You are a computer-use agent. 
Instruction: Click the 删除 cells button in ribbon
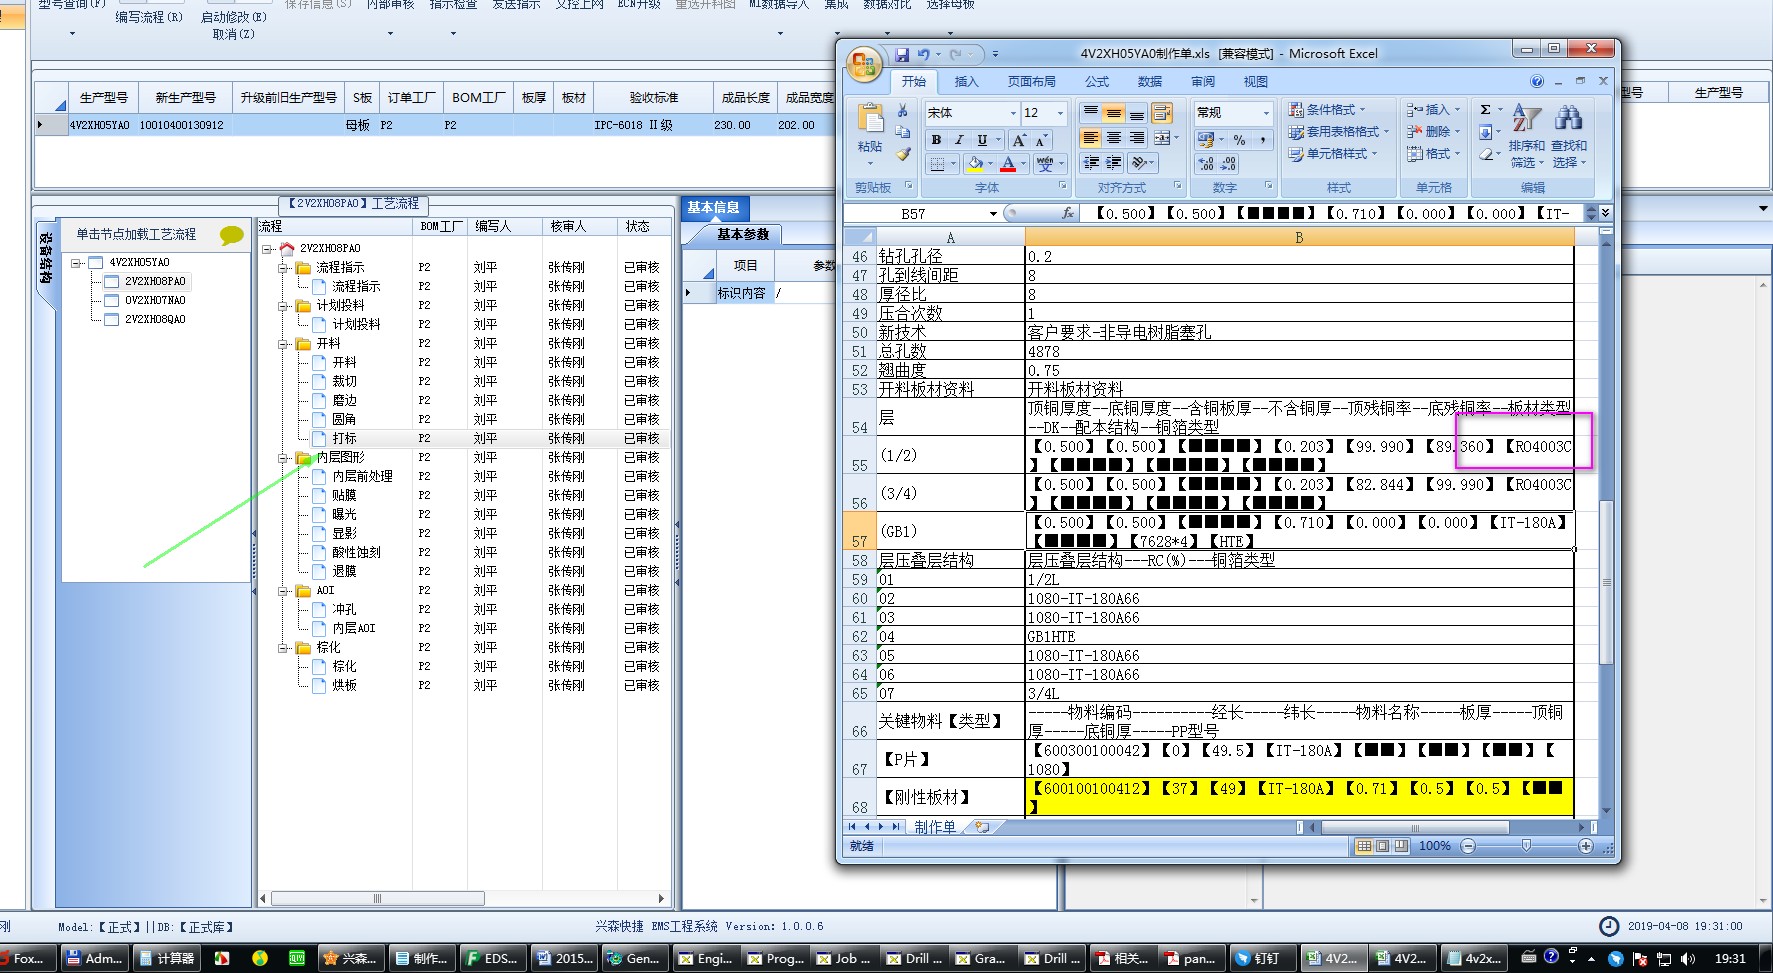point(1433,131)
